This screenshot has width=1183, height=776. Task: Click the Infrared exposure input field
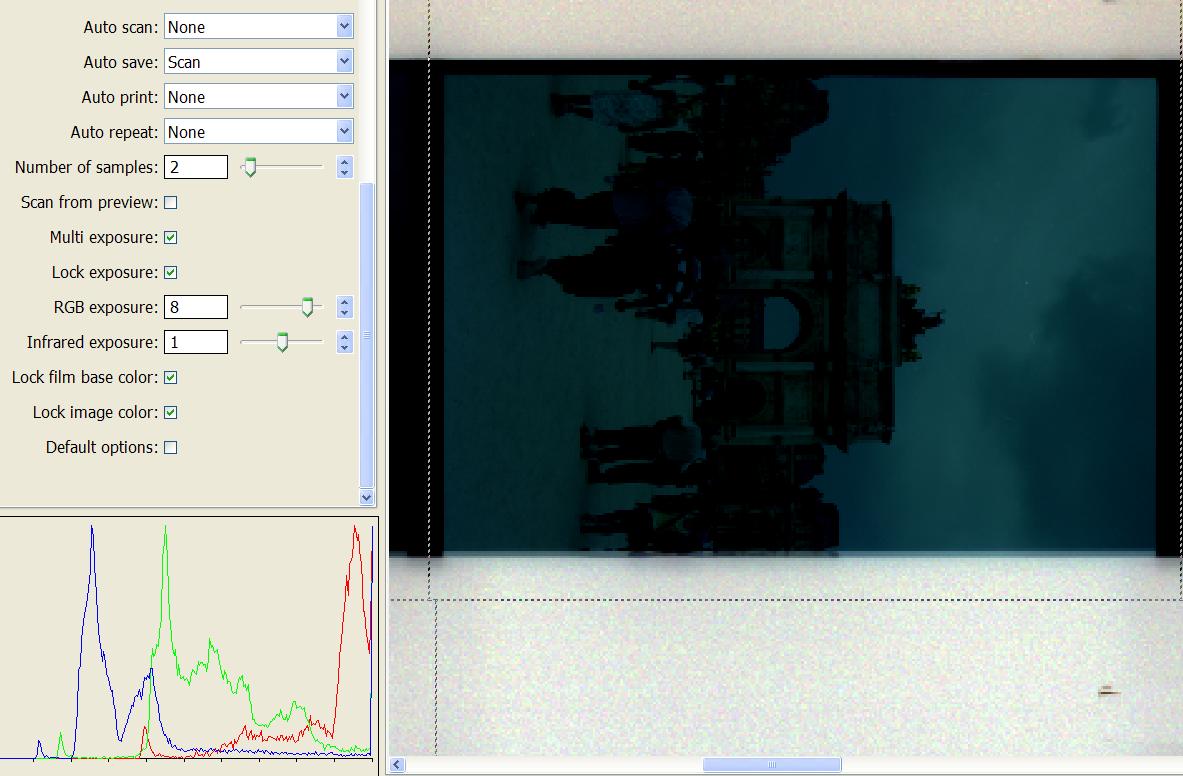point(196,342)
